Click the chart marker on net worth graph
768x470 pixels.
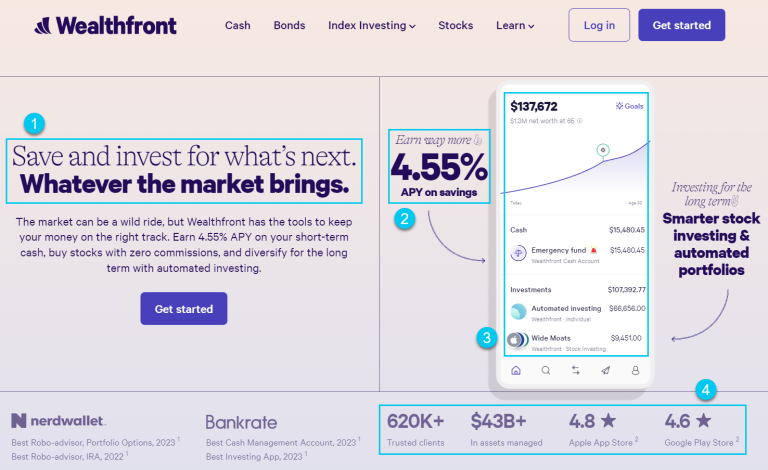603,150
